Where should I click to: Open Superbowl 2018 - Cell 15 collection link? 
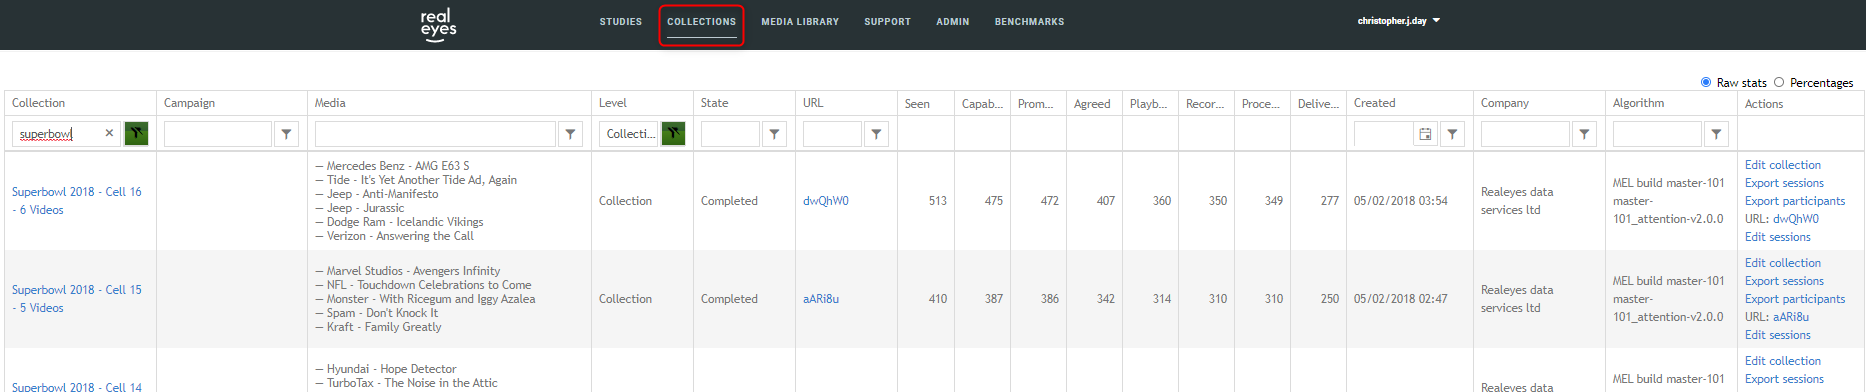click(77, 299)
